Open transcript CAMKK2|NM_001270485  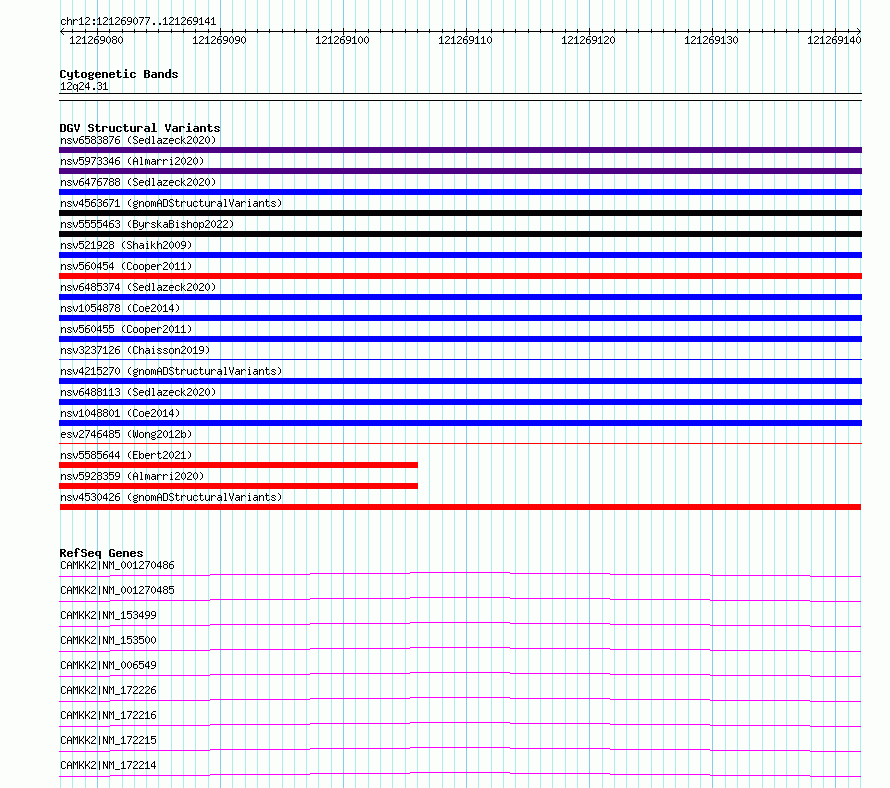117,590
